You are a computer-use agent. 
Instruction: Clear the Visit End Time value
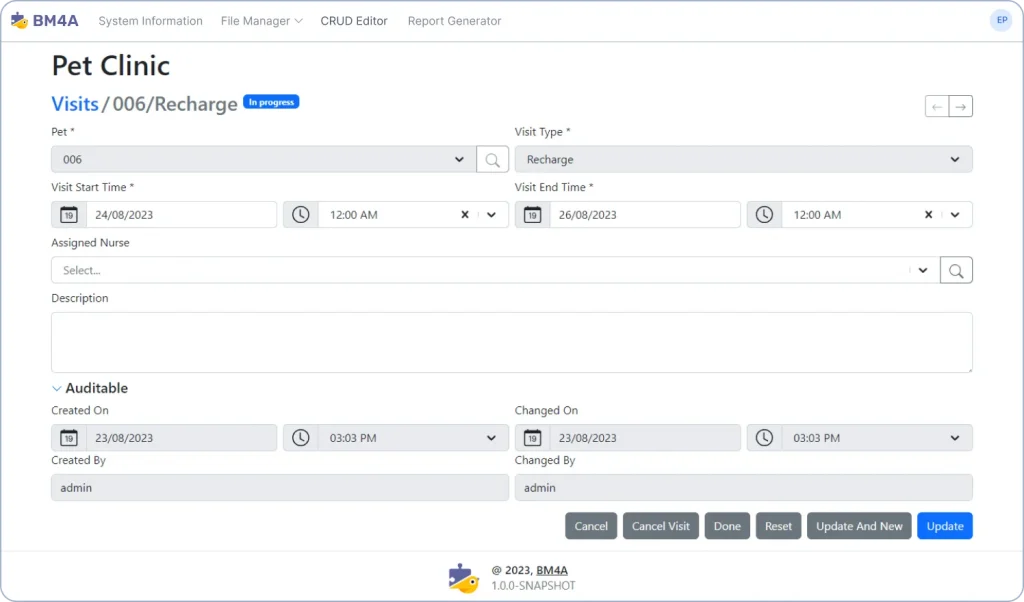point(929,215)
